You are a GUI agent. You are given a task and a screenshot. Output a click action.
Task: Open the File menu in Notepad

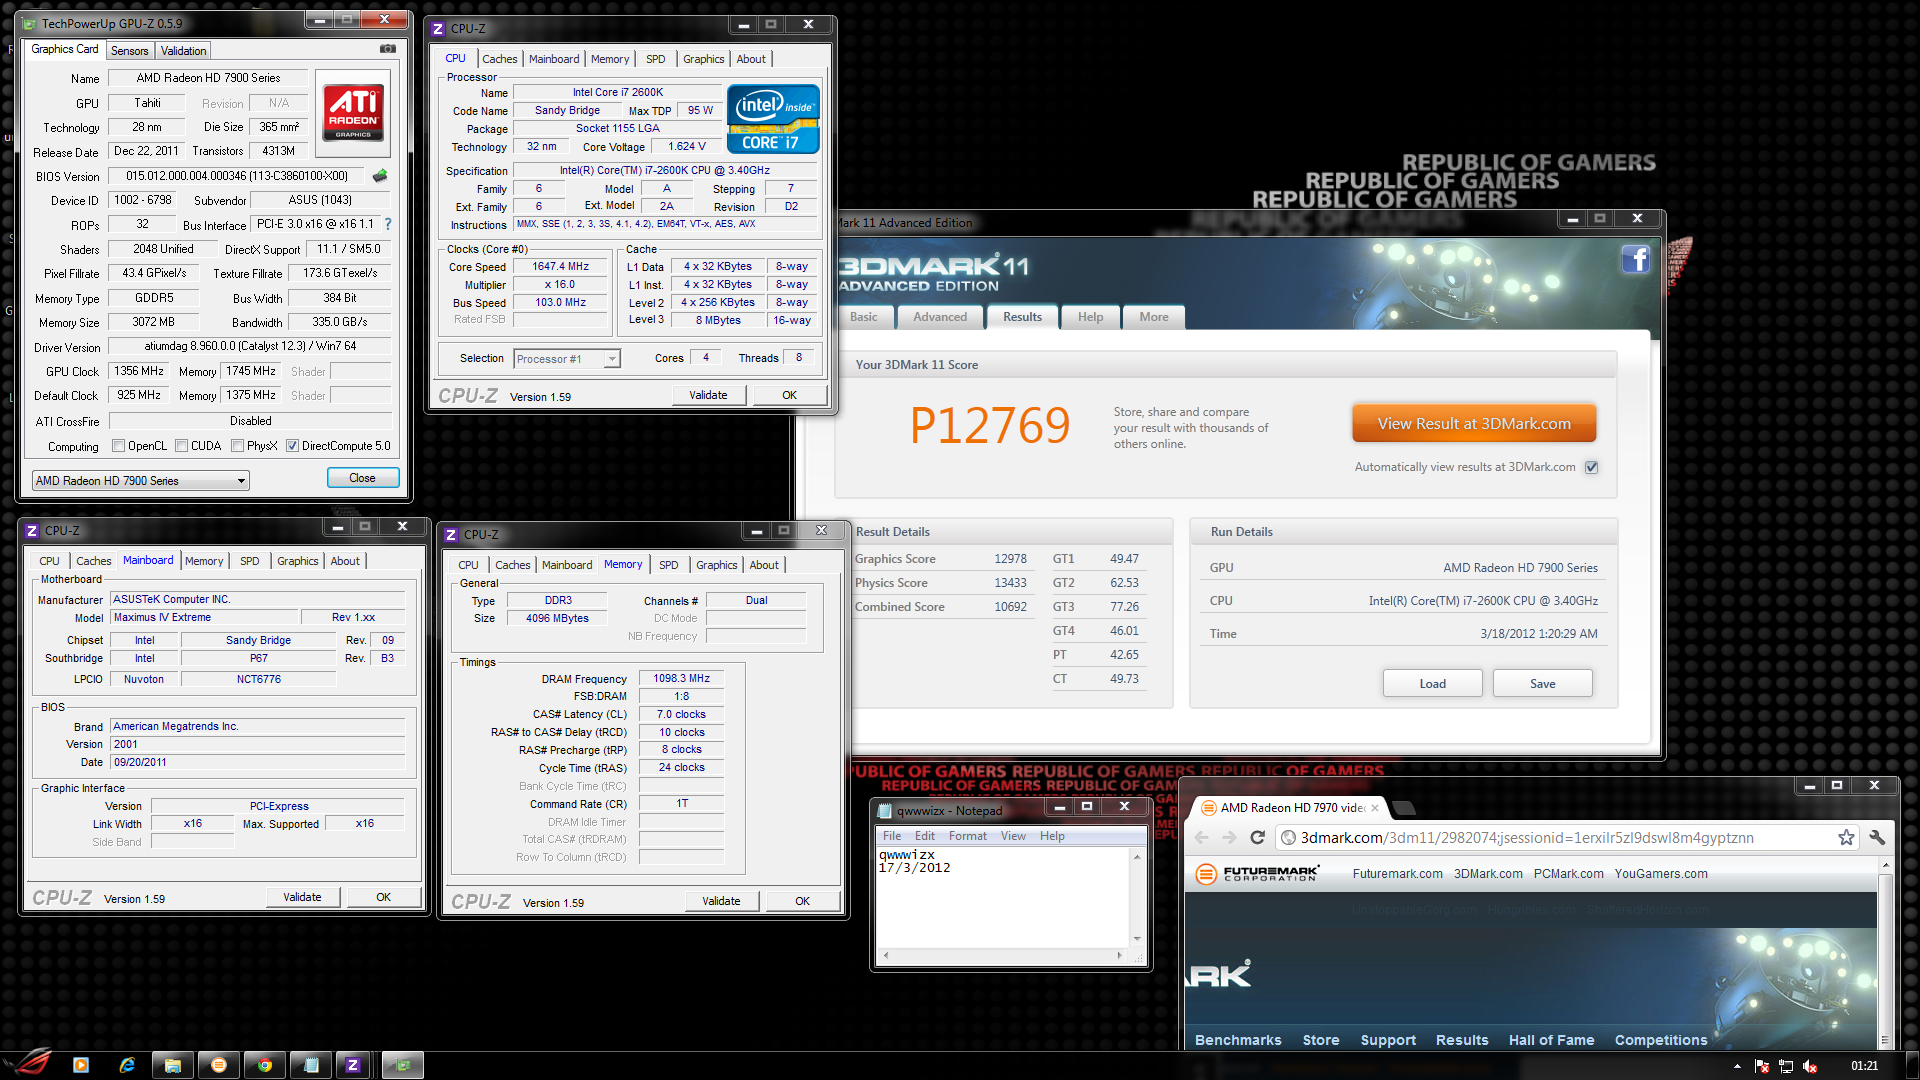892,836
